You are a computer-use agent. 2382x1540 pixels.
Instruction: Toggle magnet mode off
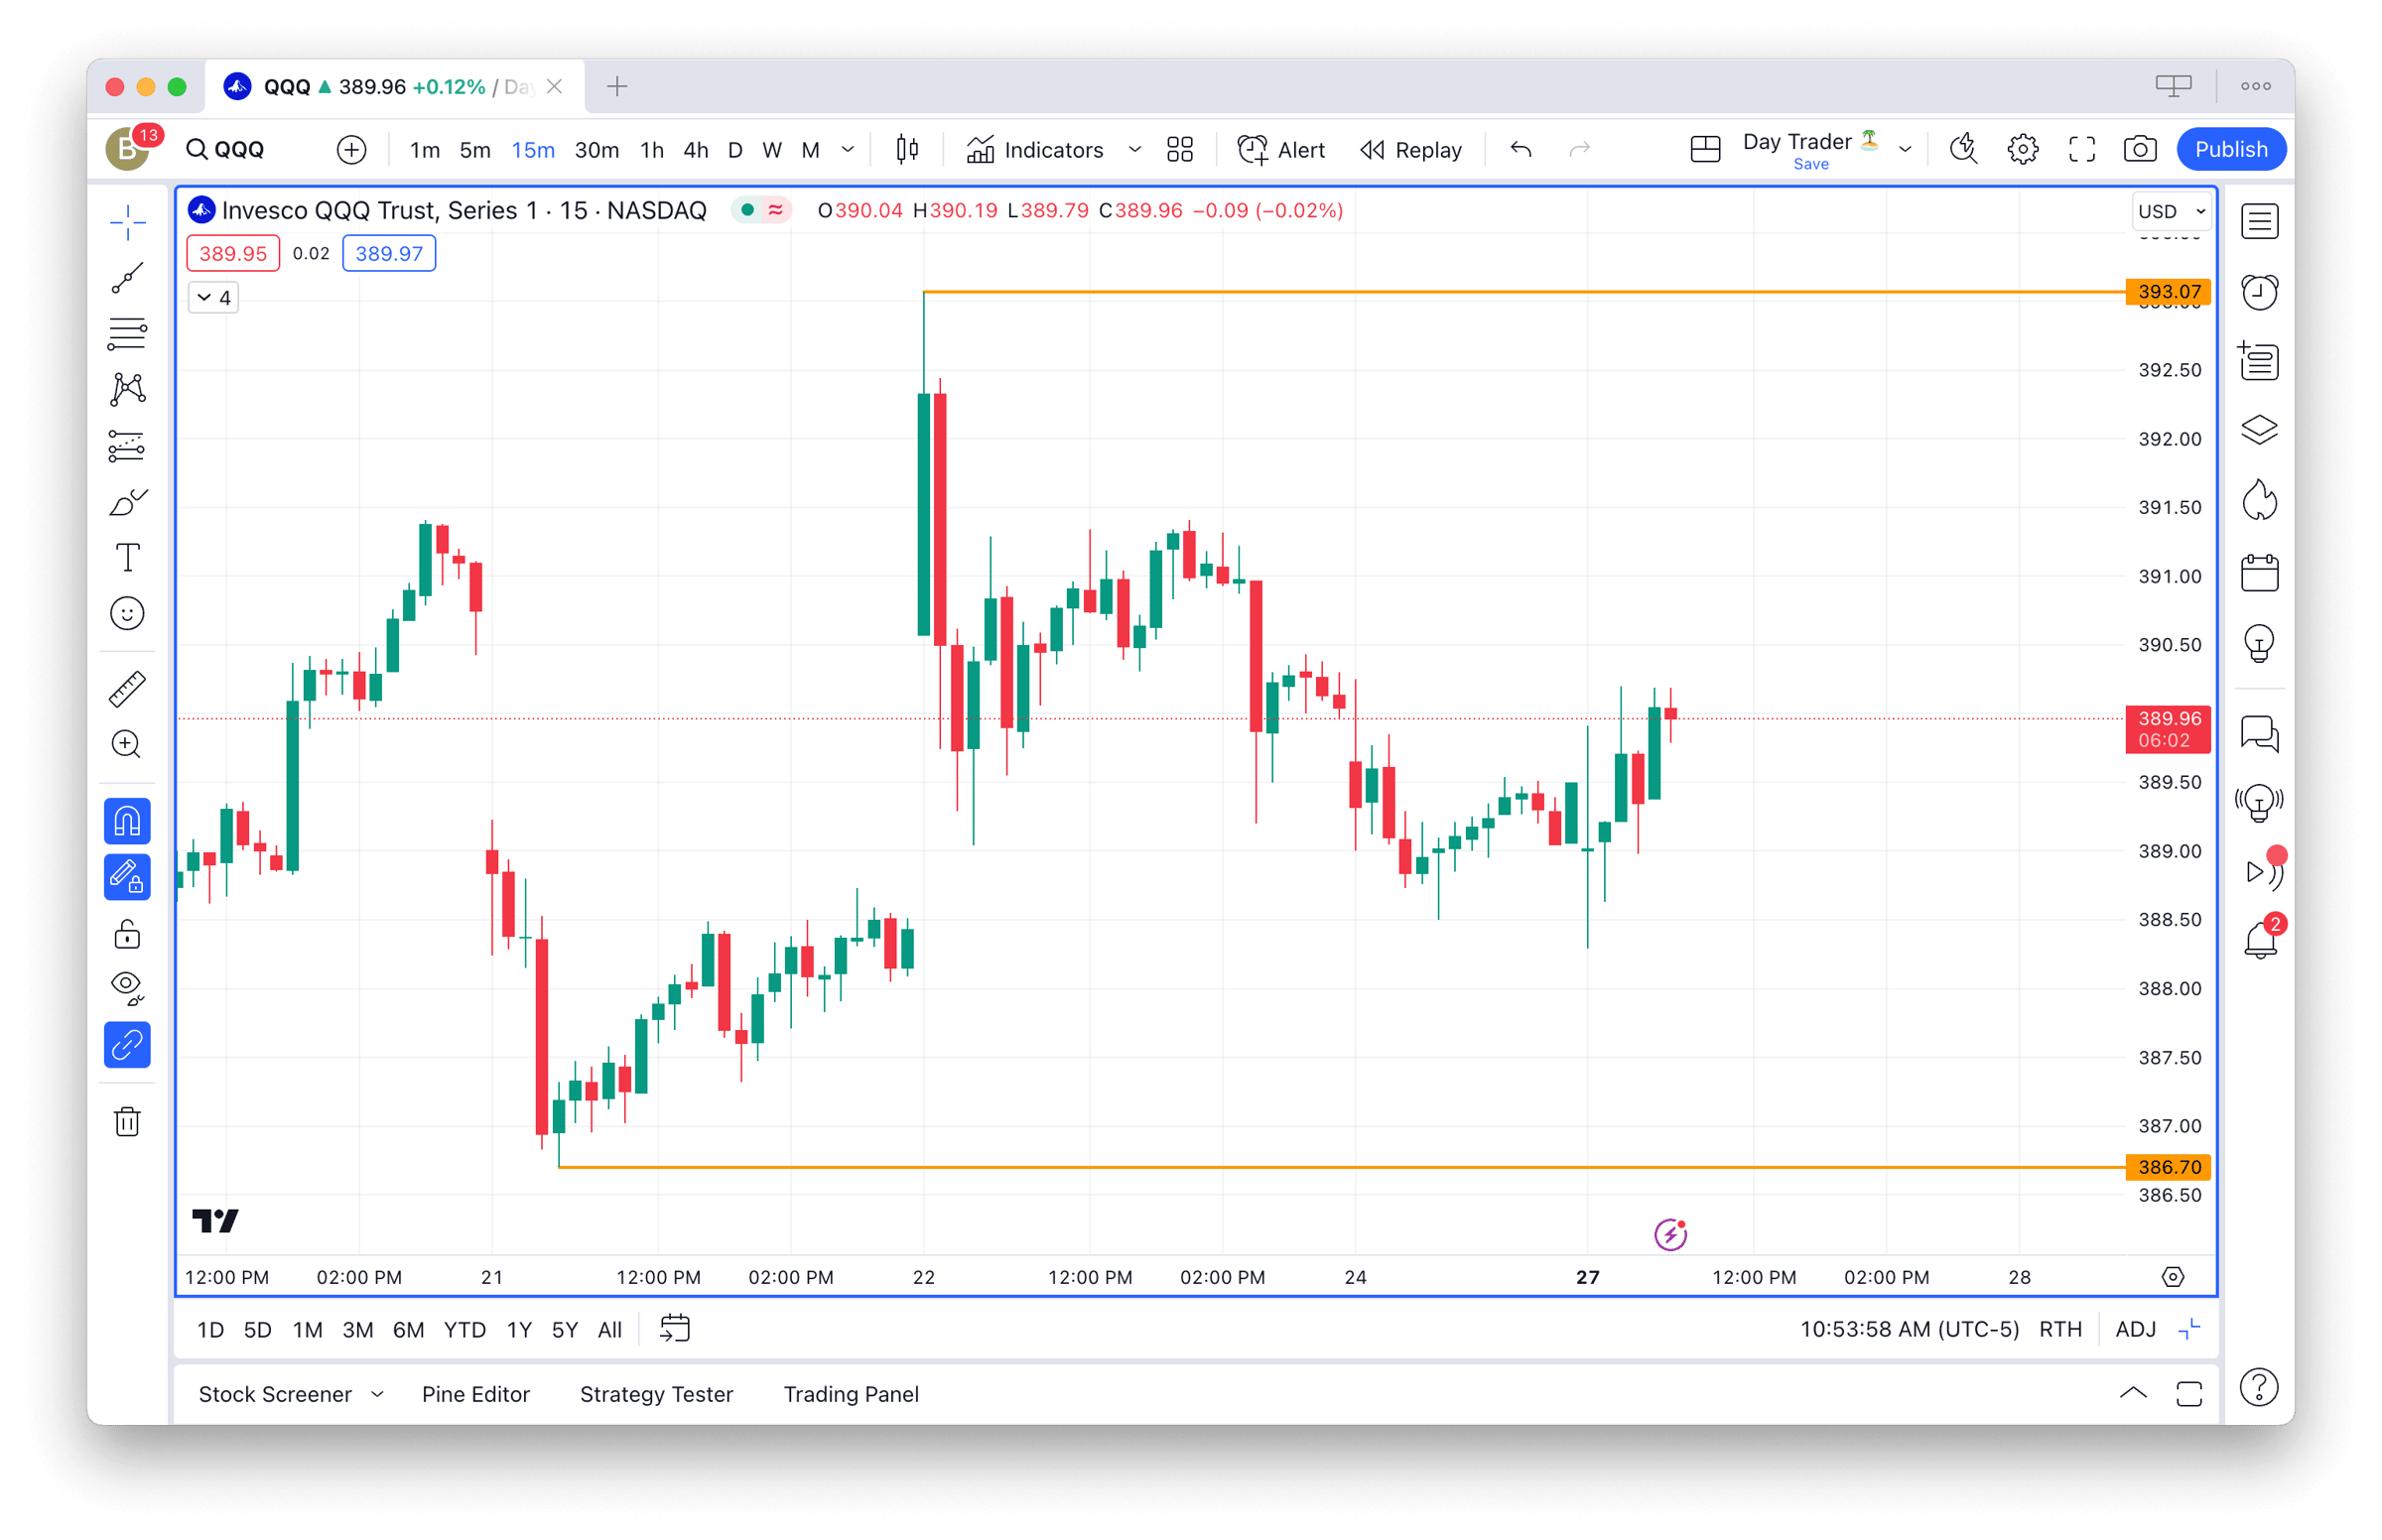[127, 821]
